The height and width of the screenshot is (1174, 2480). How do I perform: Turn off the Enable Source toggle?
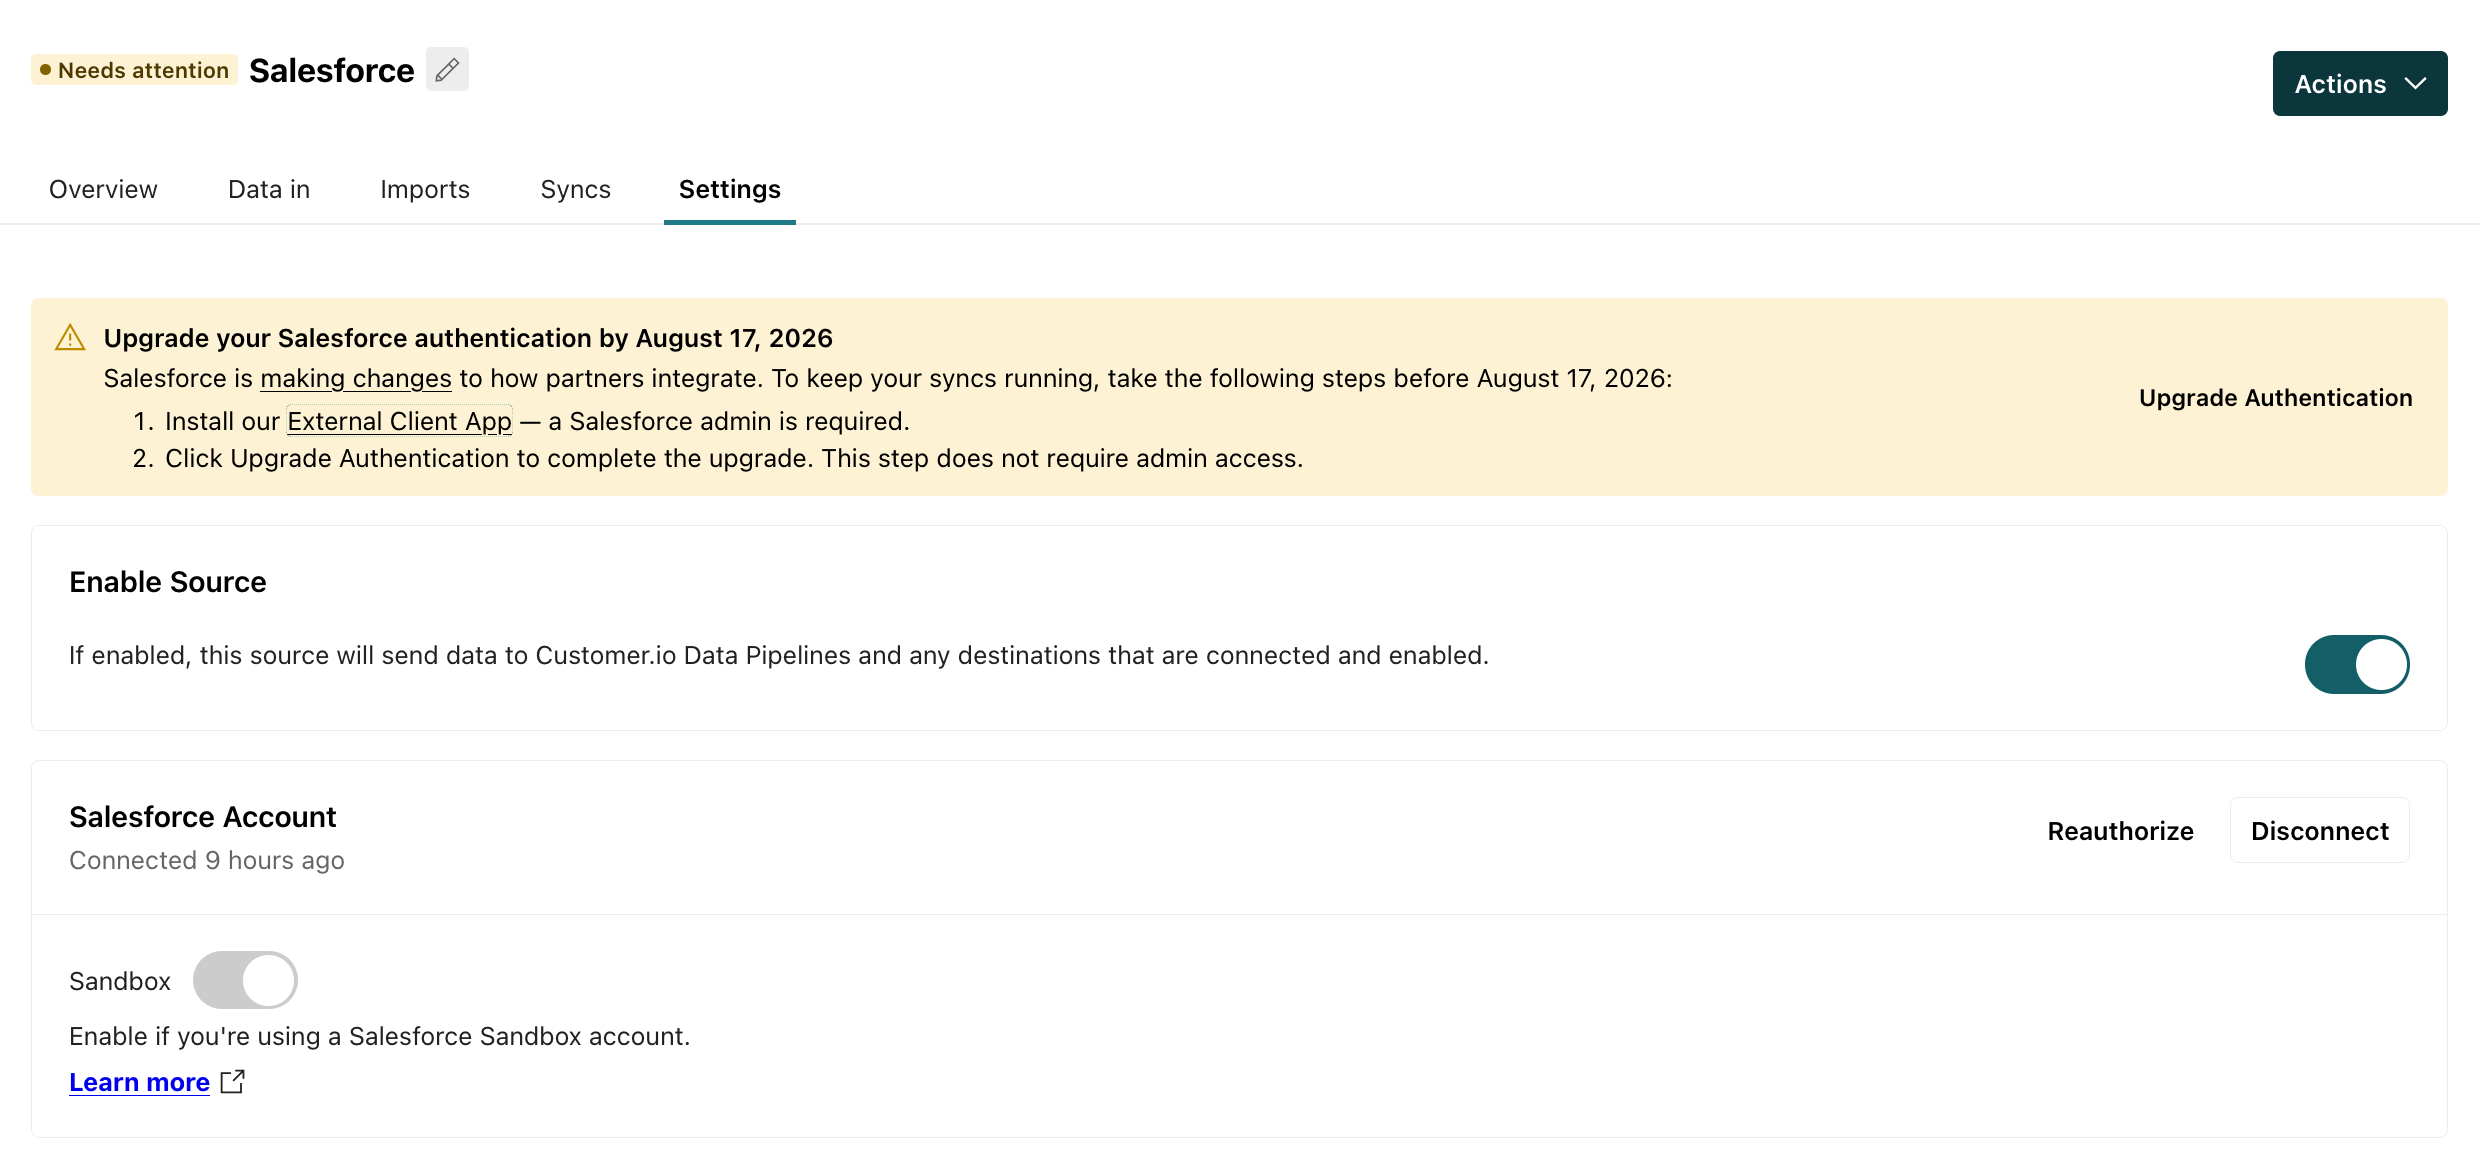(x=2357, y=664)
